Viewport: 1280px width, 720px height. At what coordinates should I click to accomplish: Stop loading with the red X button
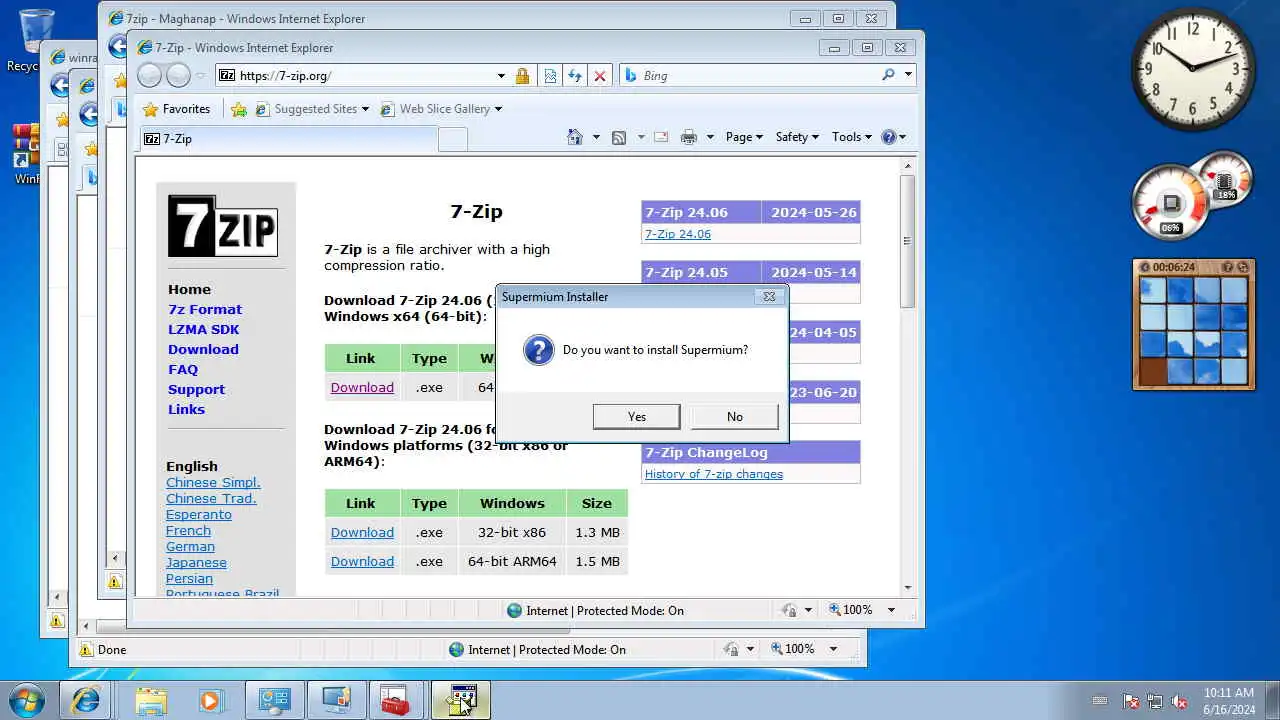(x=600, y=75)
